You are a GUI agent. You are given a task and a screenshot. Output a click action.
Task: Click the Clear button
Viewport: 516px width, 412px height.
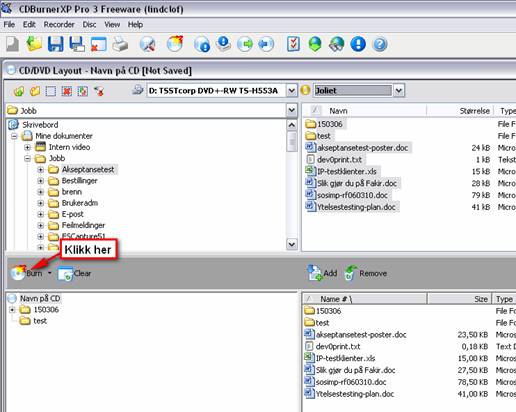click(74, 274)
